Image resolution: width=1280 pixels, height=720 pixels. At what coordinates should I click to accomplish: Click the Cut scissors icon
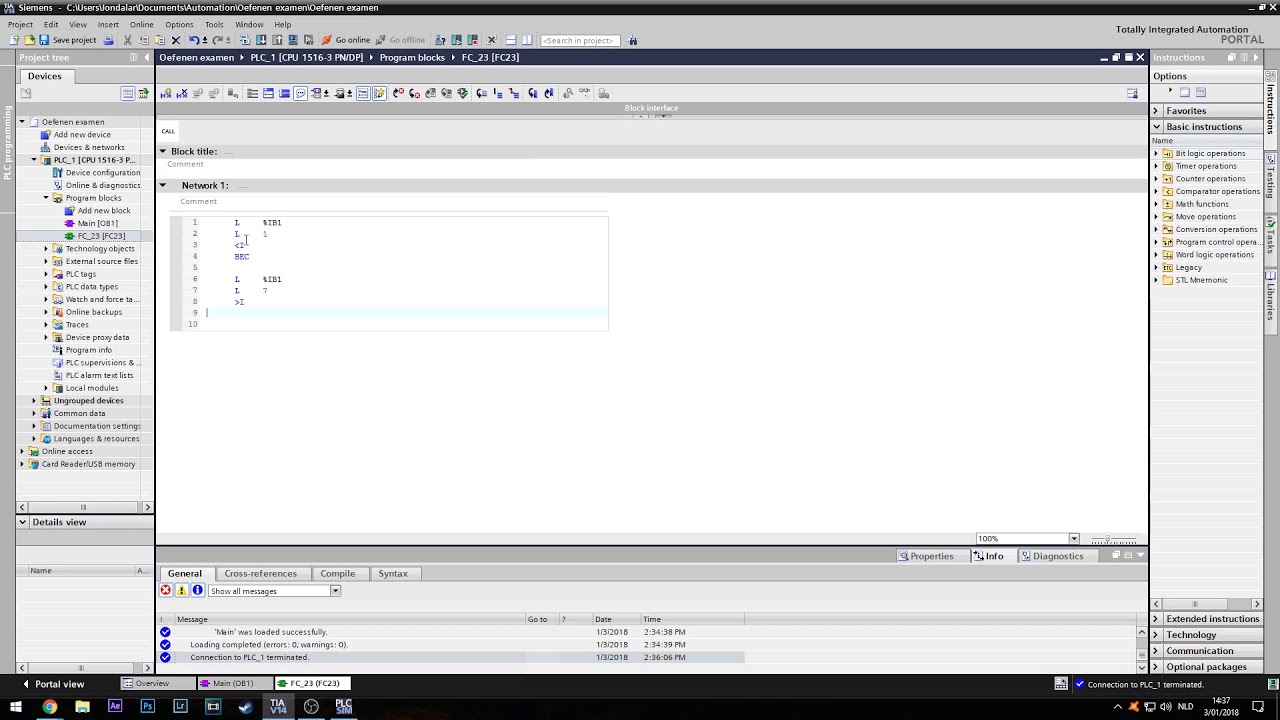tap(127, 40)
